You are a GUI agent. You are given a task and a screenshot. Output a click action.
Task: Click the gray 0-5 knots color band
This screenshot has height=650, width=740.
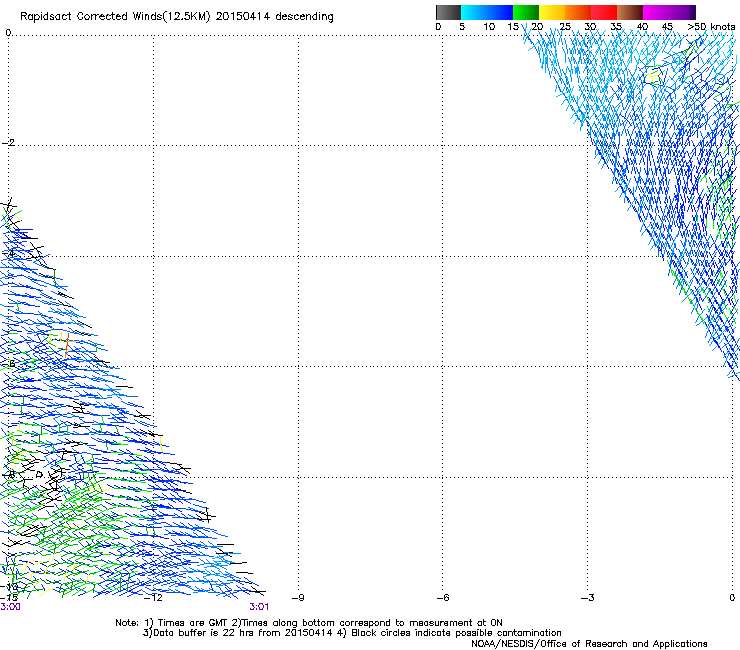448,12
